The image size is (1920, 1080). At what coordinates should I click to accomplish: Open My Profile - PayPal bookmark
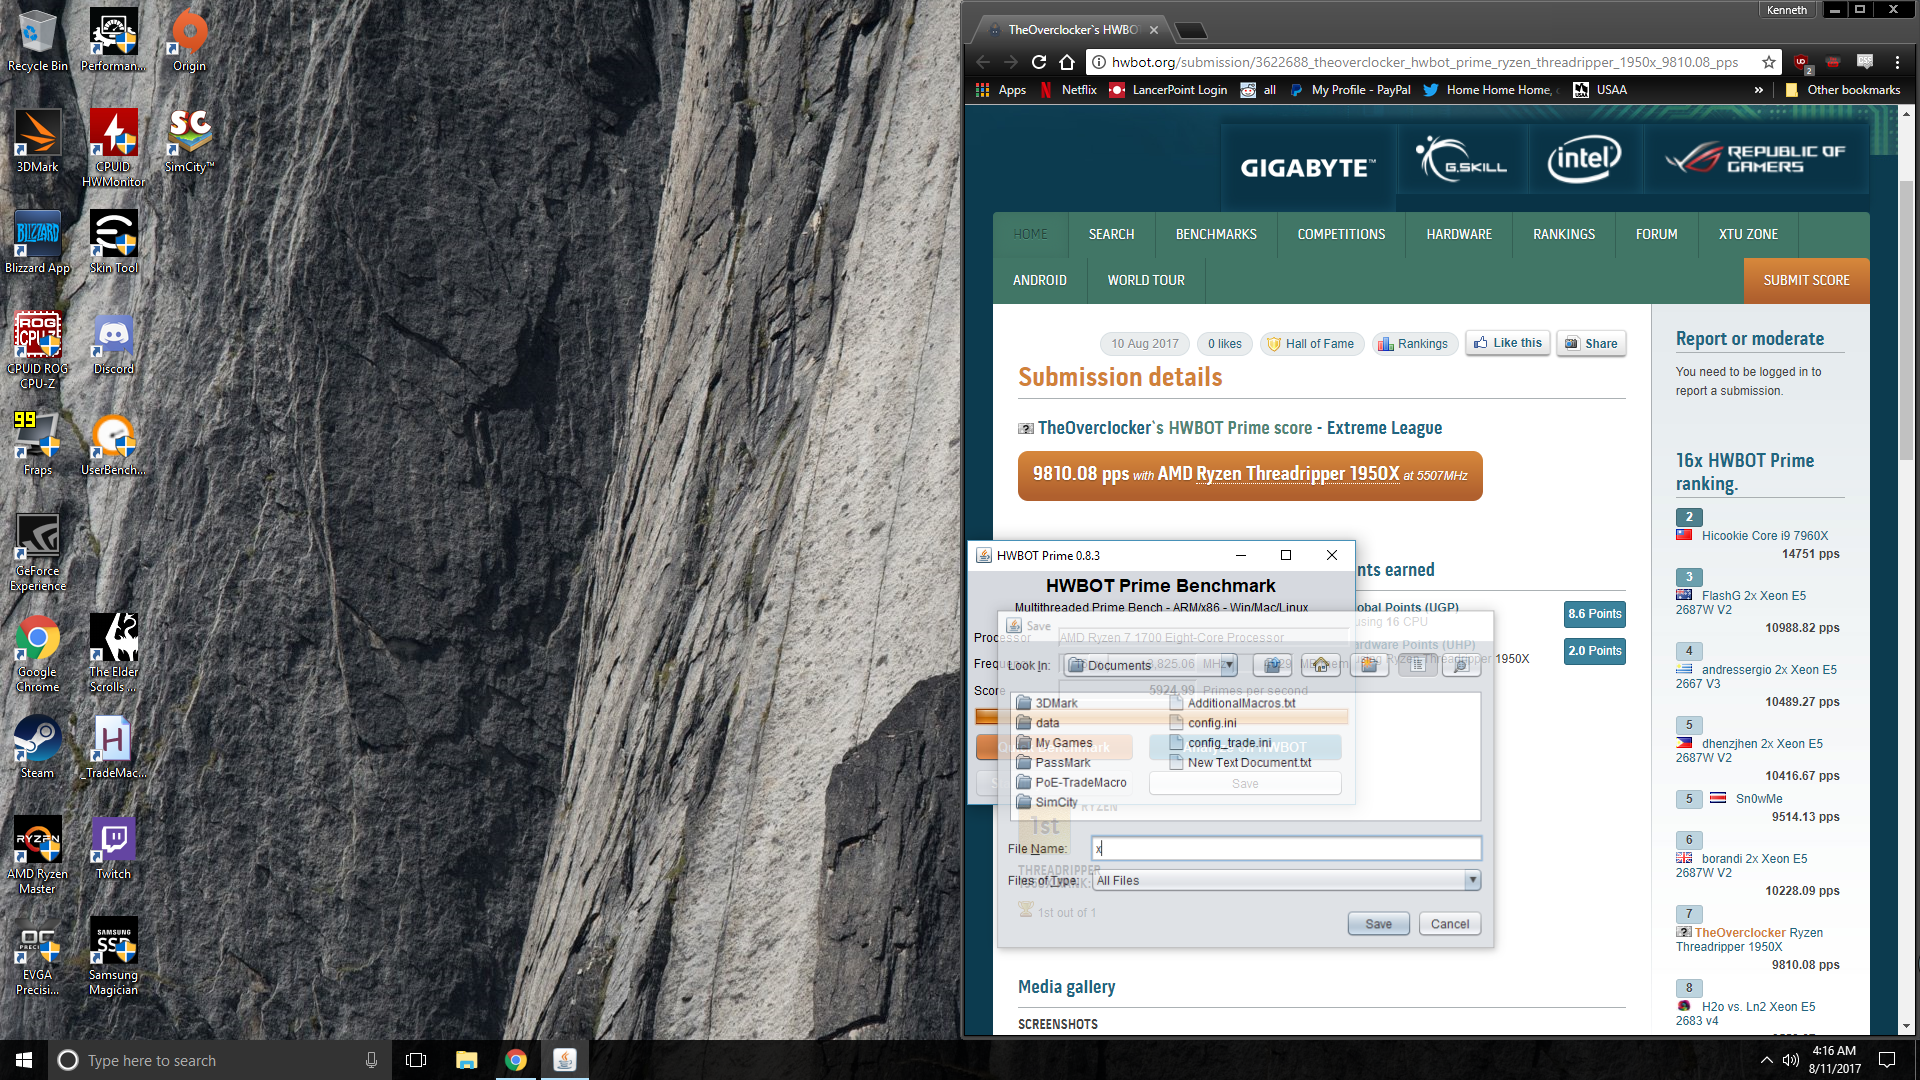click(1351, 90)
